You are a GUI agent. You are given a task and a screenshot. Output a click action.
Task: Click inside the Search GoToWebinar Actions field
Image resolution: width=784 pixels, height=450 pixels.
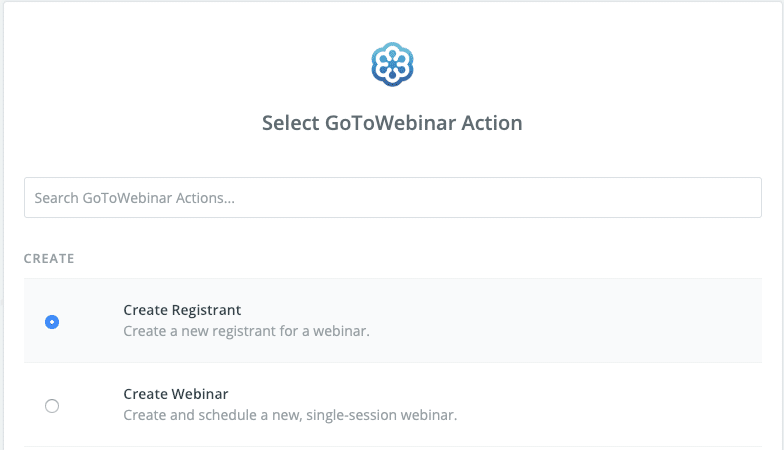coord(392,198)
